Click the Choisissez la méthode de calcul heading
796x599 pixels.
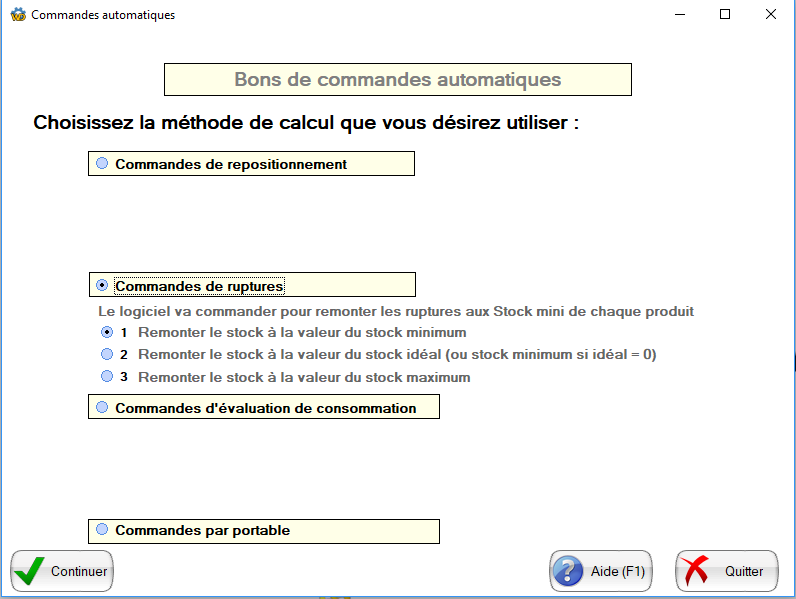coord(306,124)
